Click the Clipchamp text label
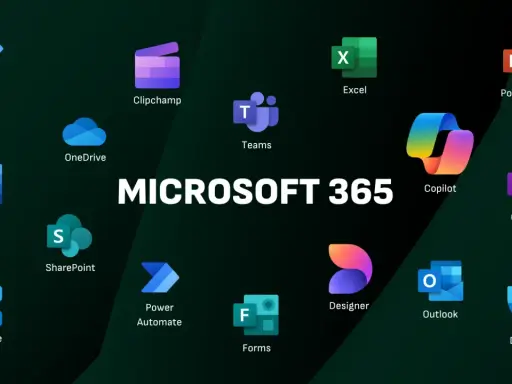 [157, 100]
